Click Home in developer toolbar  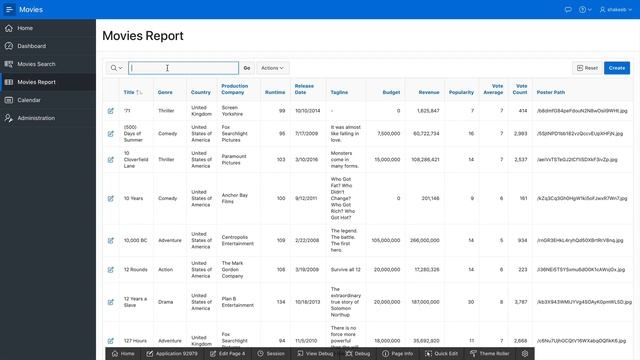click(123, 353)
